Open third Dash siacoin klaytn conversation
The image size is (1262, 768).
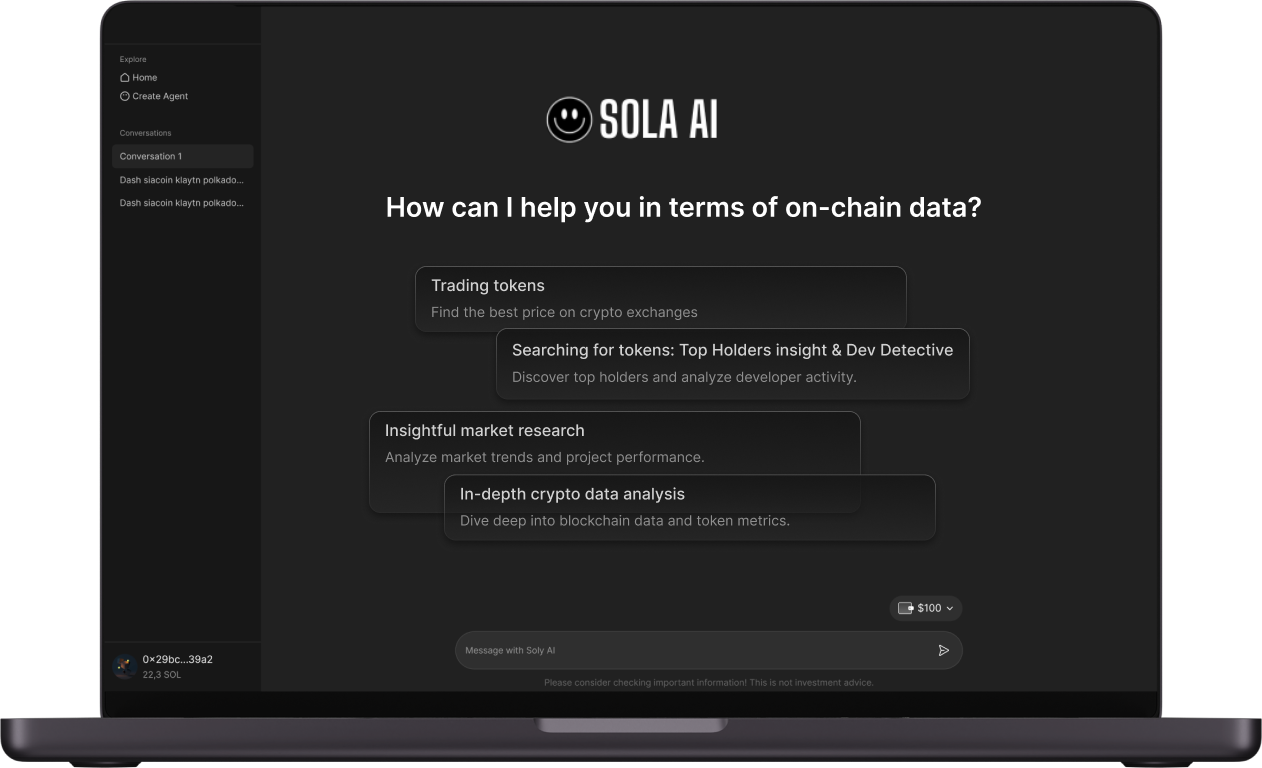pyautogui.click(x=183, y=203)
